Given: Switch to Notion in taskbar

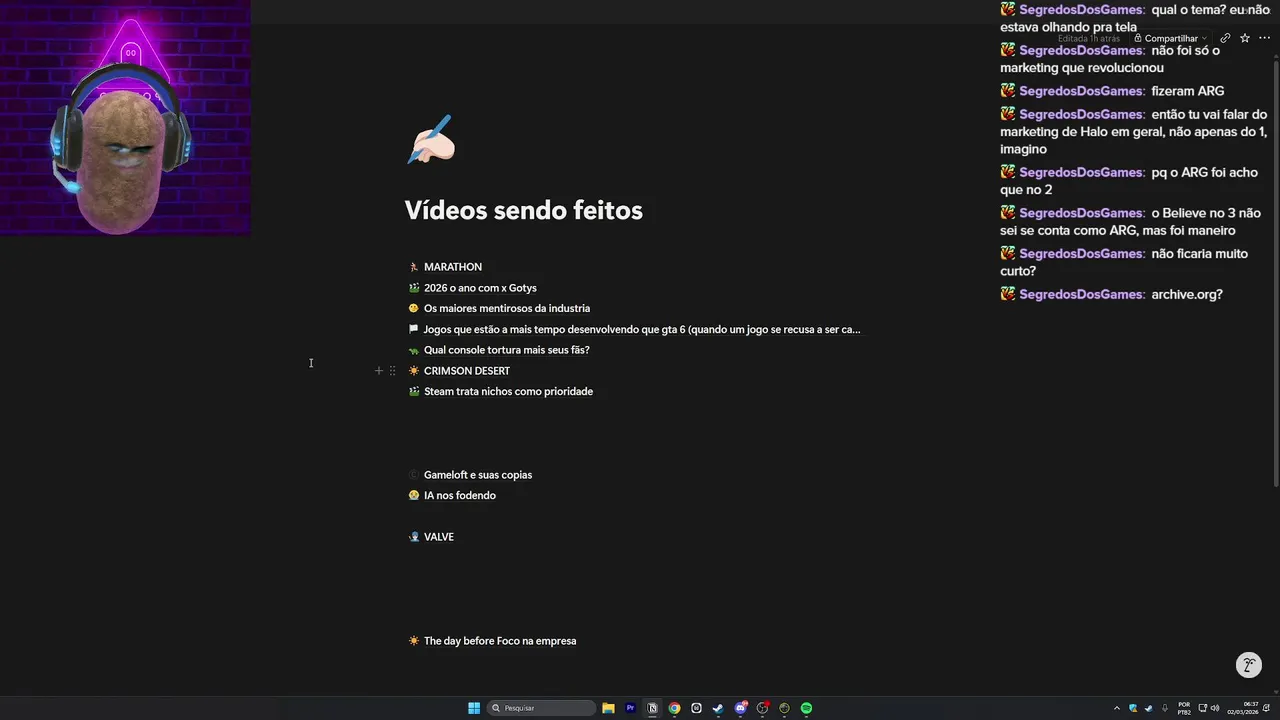Looking at the screenshot, I should point(652,708).
